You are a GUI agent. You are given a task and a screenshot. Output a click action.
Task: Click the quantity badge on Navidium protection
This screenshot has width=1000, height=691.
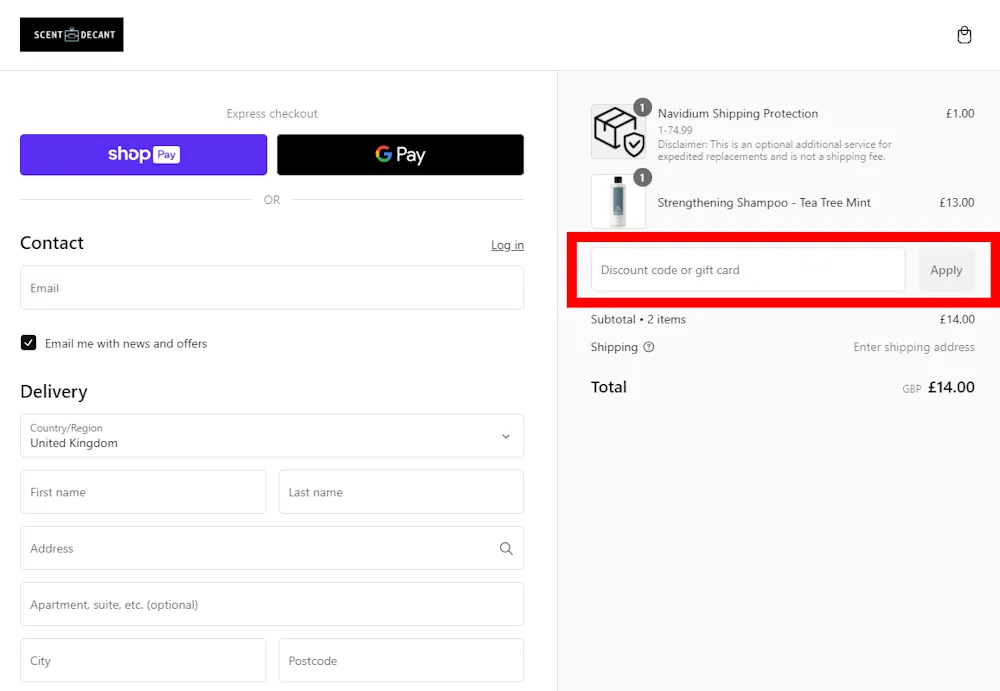click(x=642, y=107)
